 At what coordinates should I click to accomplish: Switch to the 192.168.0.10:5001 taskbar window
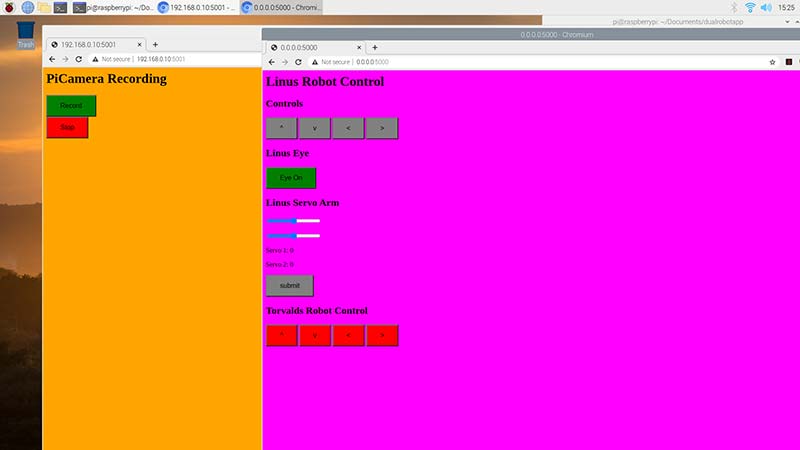(196, 7)
